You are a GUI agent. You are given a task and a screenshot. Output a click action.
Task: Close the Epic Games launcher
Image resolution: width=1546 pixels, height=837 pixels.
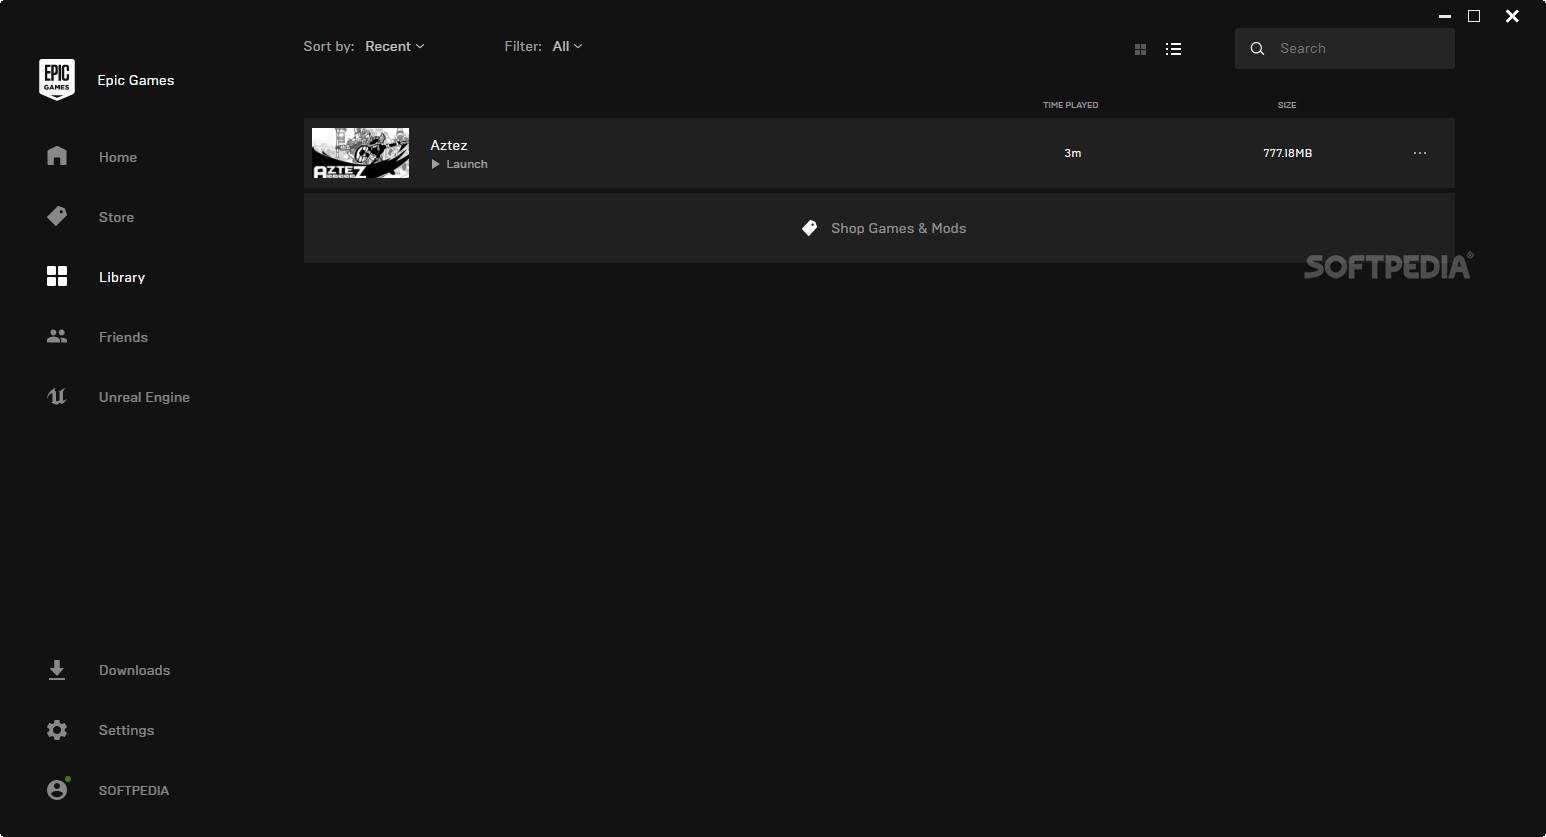click(1512, 16)
